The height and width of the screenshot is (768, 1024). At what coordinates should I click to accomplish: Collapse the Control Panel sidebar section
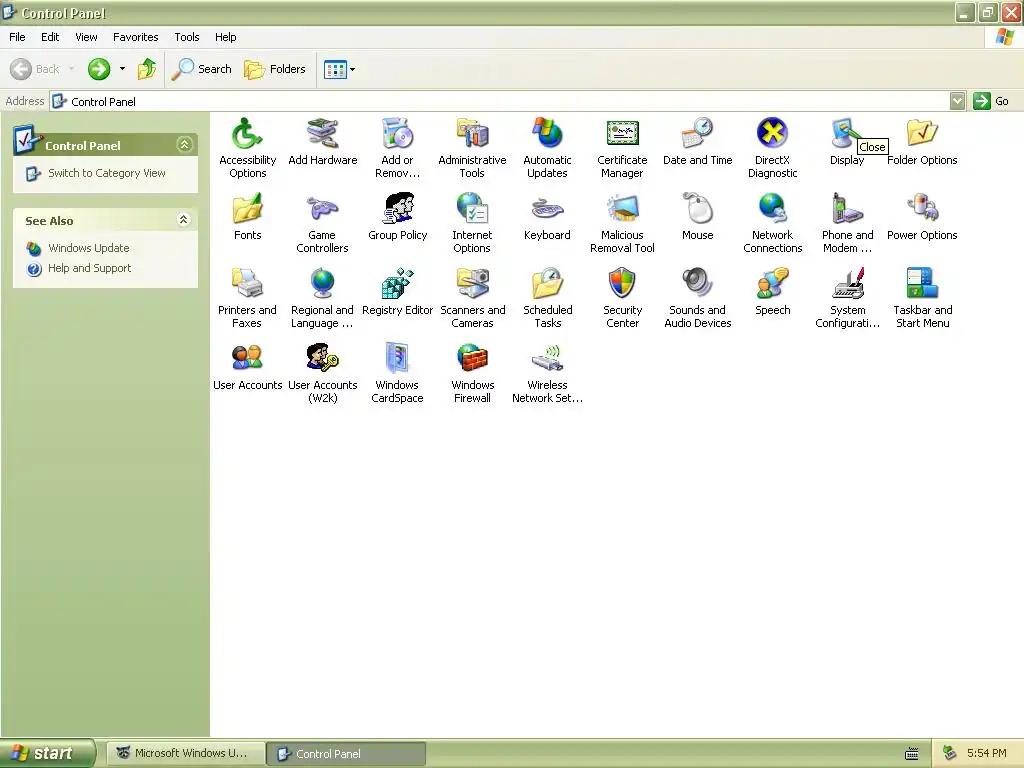click(184, 144)
